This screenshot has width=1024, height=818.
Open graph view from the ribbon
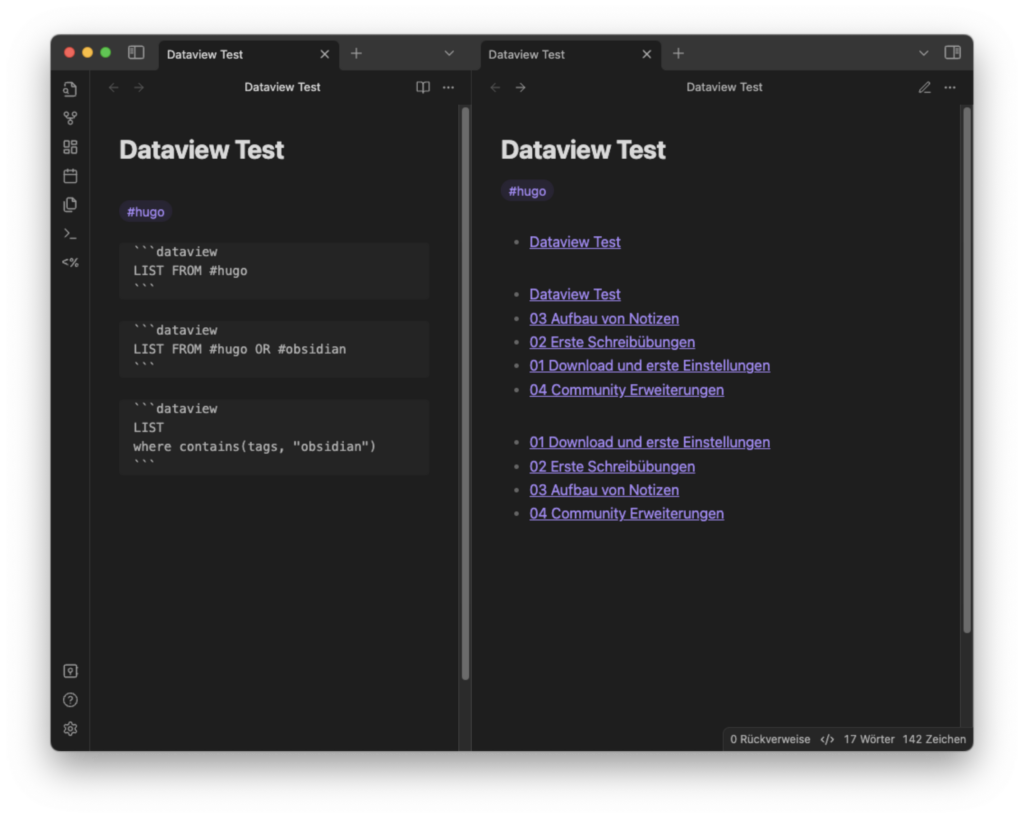pyautogui.click(x=71, y=118)
